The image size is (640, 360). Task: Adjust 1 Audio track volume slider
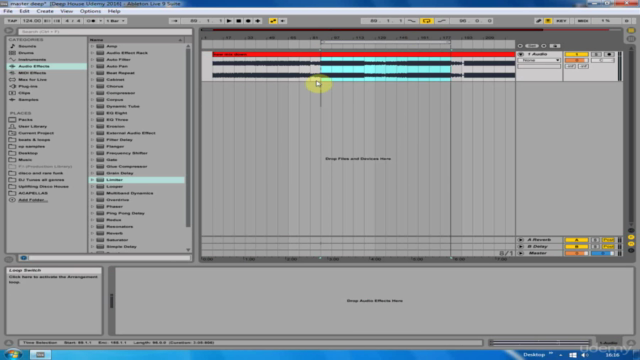pyautogui.click(x=576, y=60)
